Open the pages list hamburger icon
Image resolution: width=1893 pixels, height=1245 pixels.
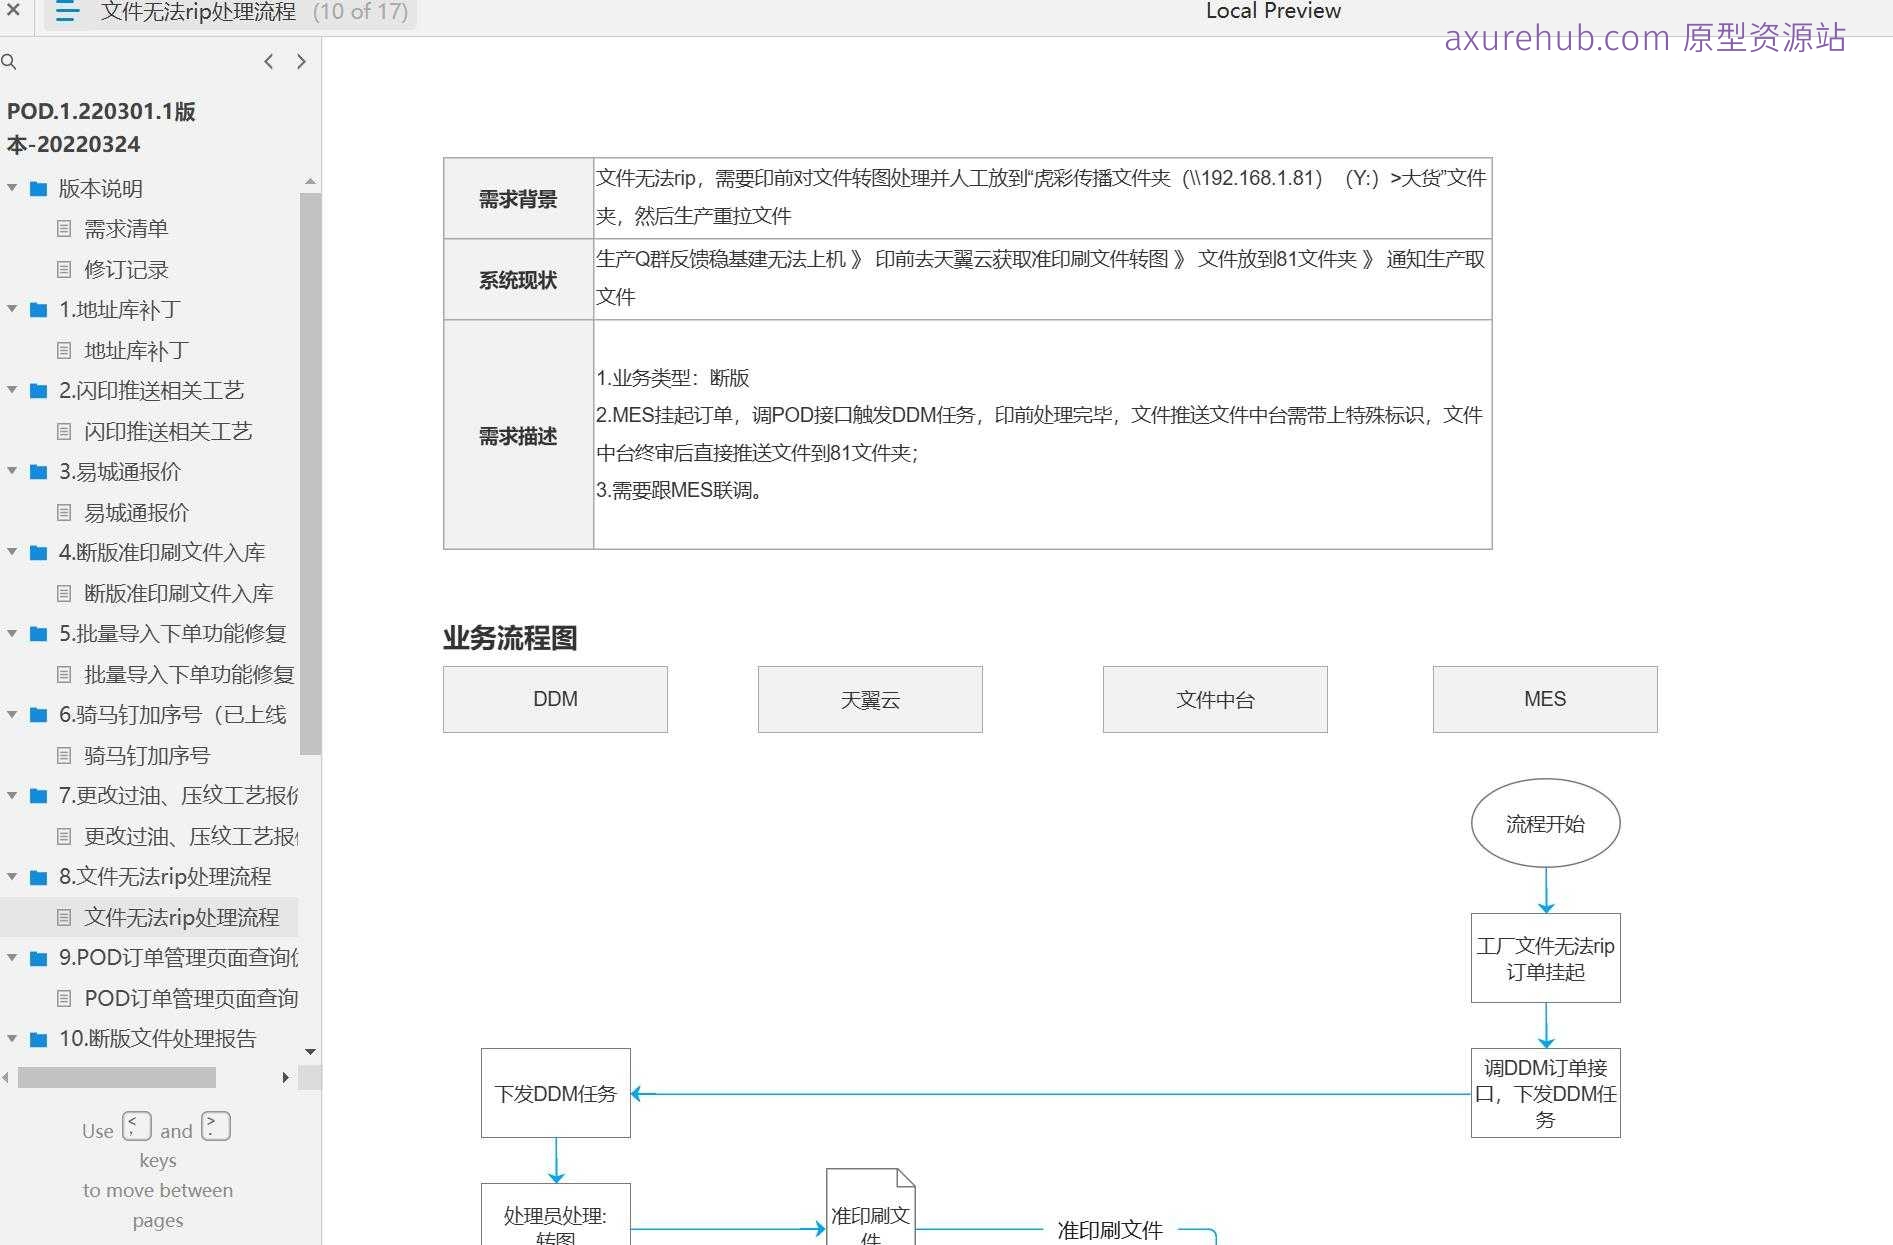(66, 13)
